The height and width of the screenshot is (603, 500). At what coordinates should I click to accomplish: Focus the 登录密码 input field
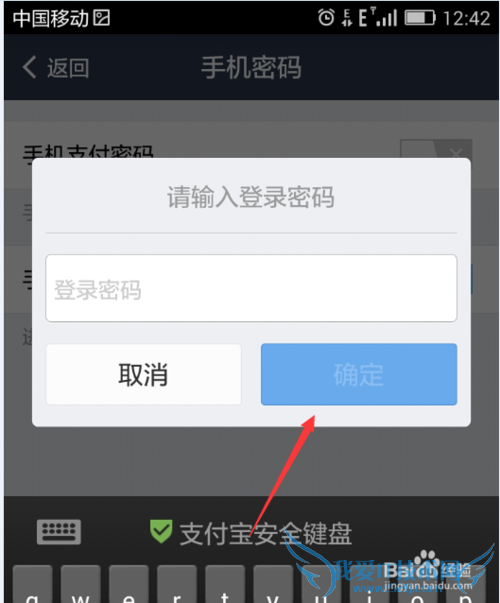(251, 288)
